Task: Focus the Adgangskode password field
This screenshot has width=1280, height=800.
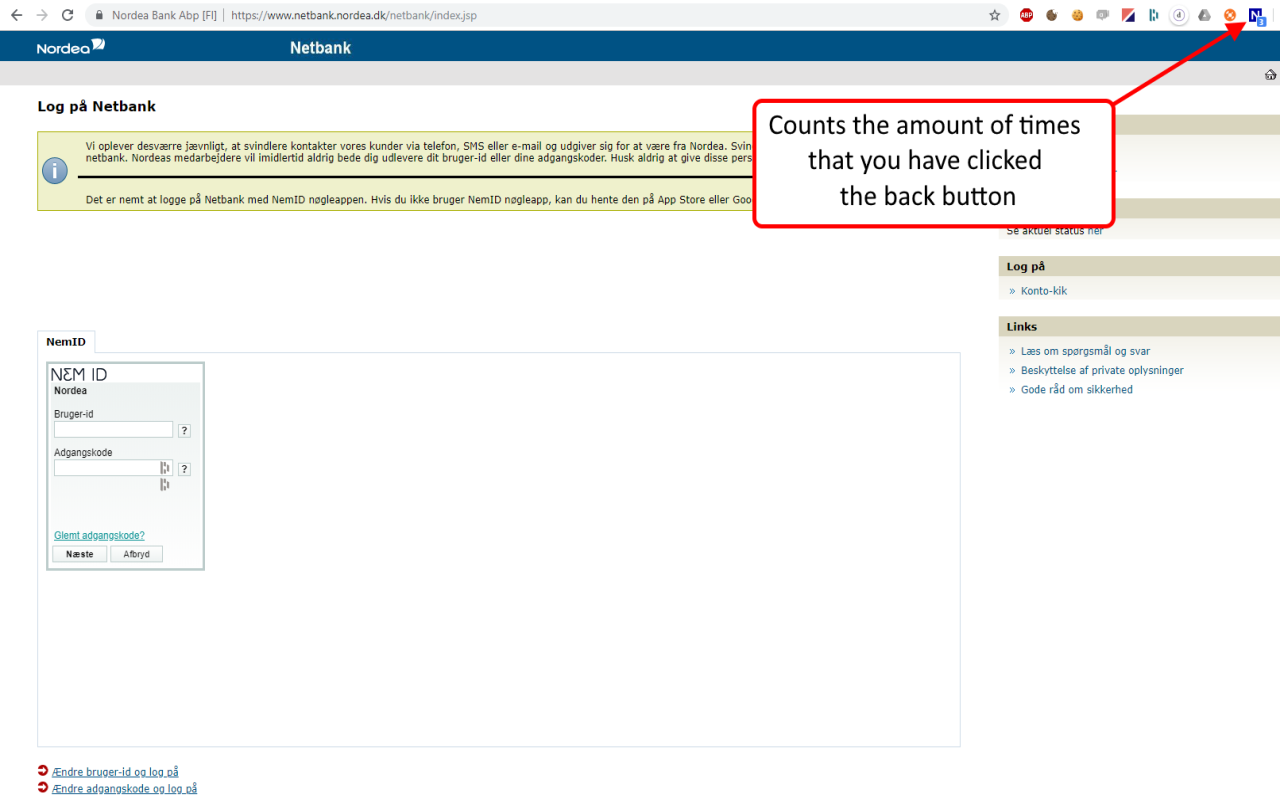Action: point(113,468)
